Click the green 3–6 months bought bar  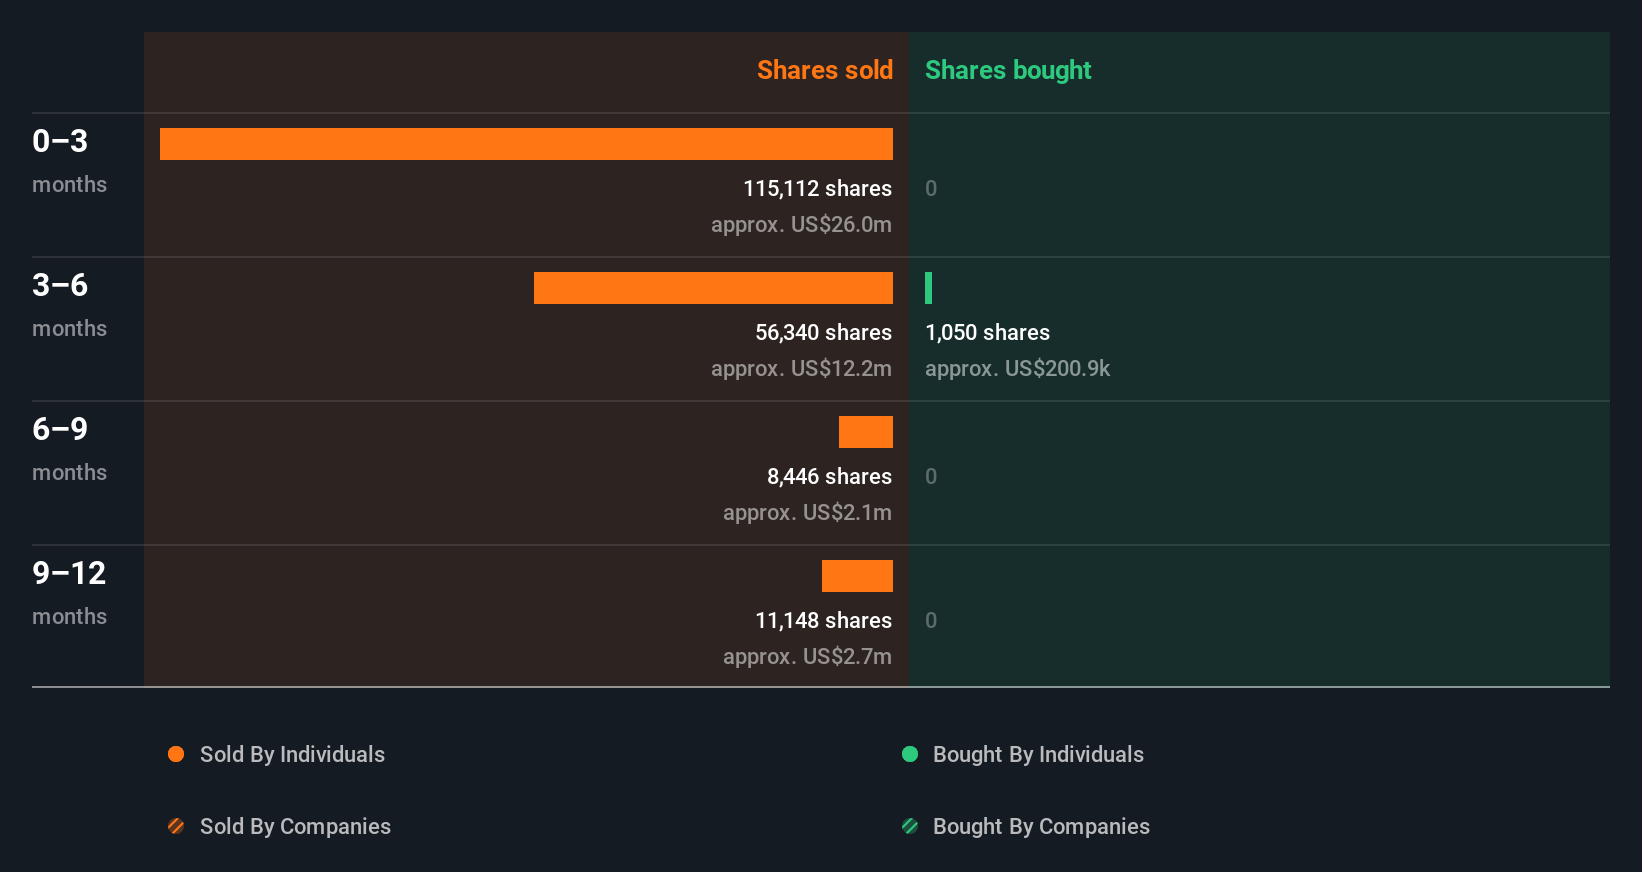coord(929,288)
